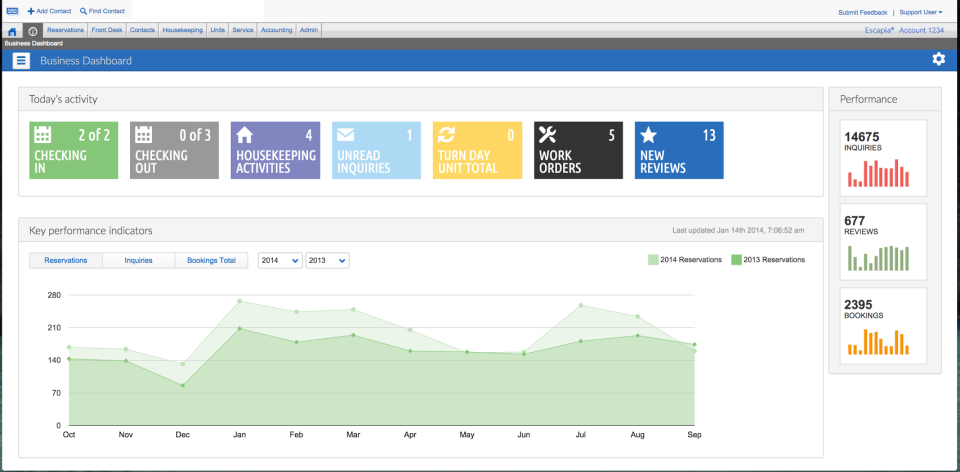The width and height of the screenshot is (960, 472).
Task: Select the Bookings Total KPI tab
Action: click(211, 260)
